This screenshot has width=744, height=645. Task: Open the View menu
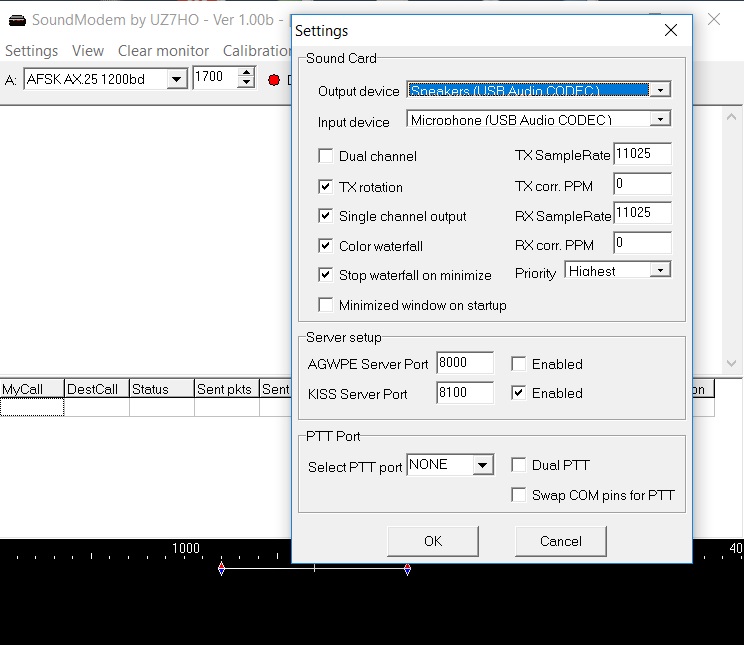[88, 51]
